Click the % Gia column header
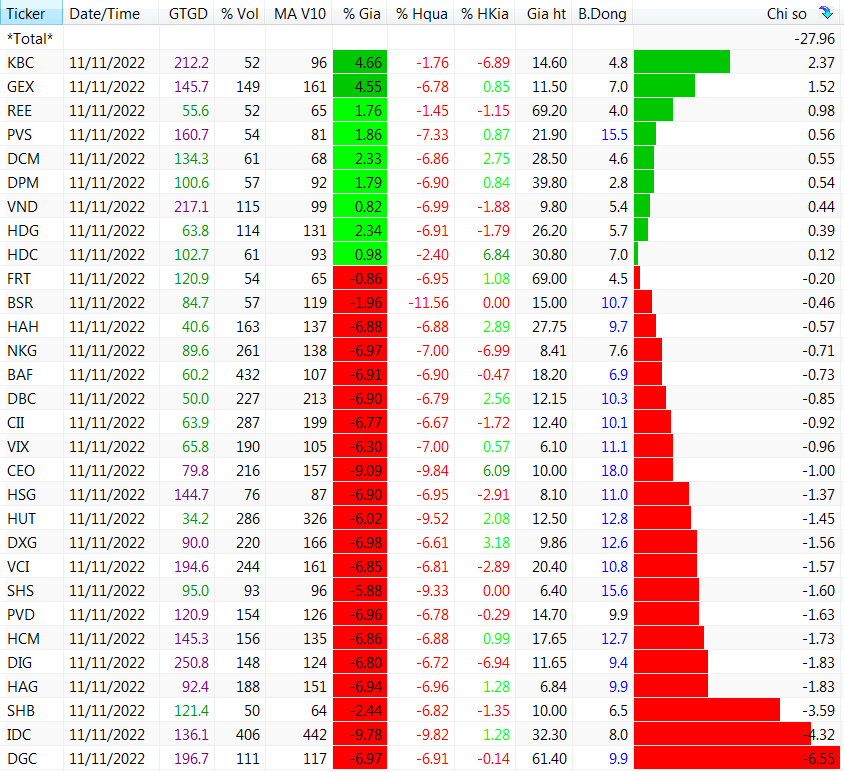The height and width of the screenshot is (772, 844). (x=362, y=13)
